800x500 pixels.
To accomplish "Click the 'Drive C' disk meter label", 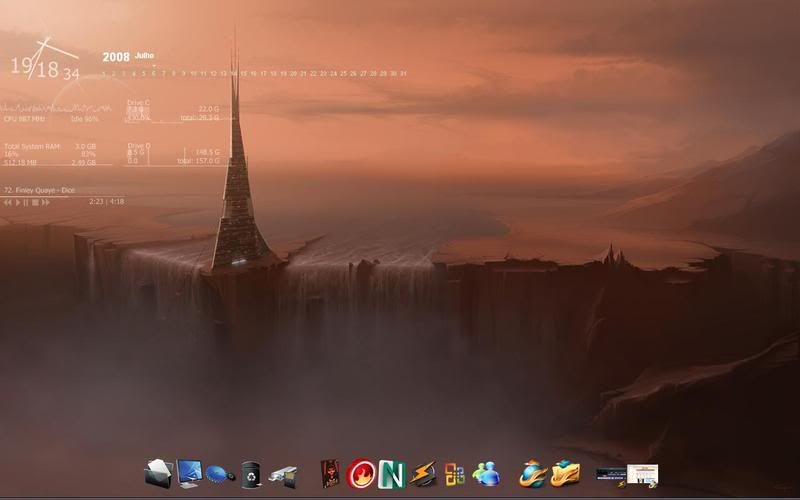I will (138, 103).
